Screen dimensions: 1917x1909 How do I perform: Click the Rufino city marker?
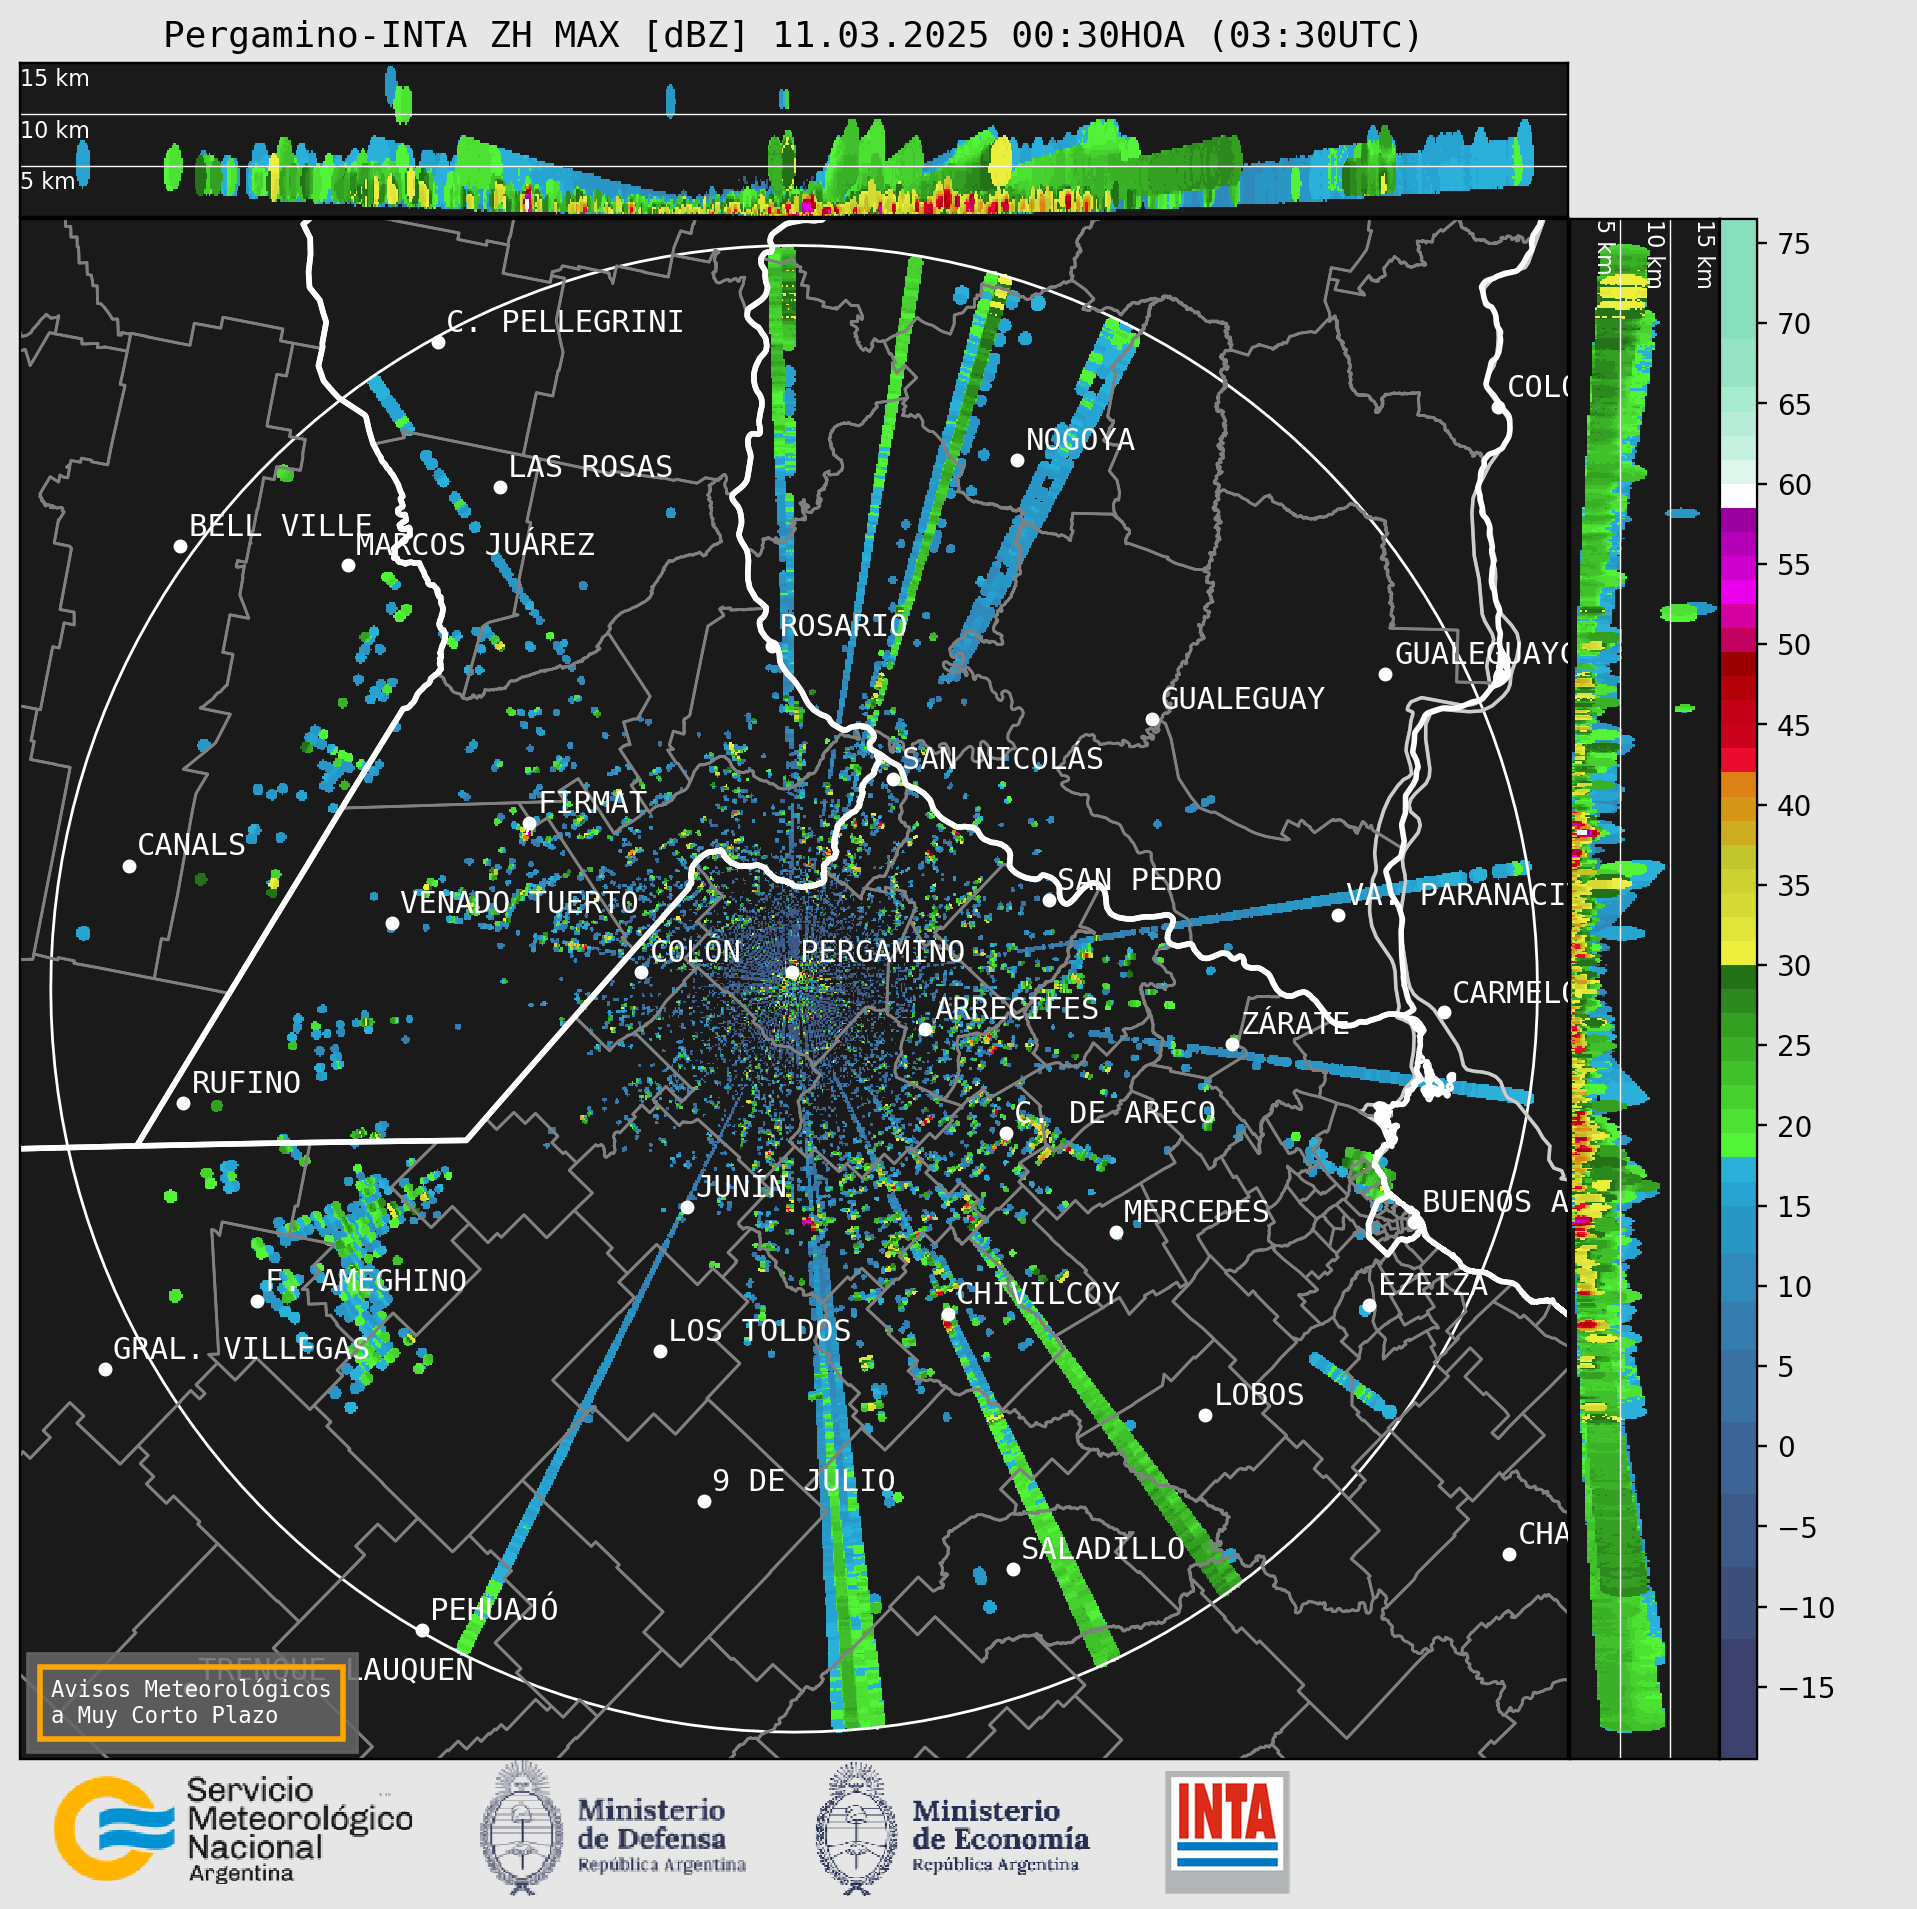tap(183, 1104)
